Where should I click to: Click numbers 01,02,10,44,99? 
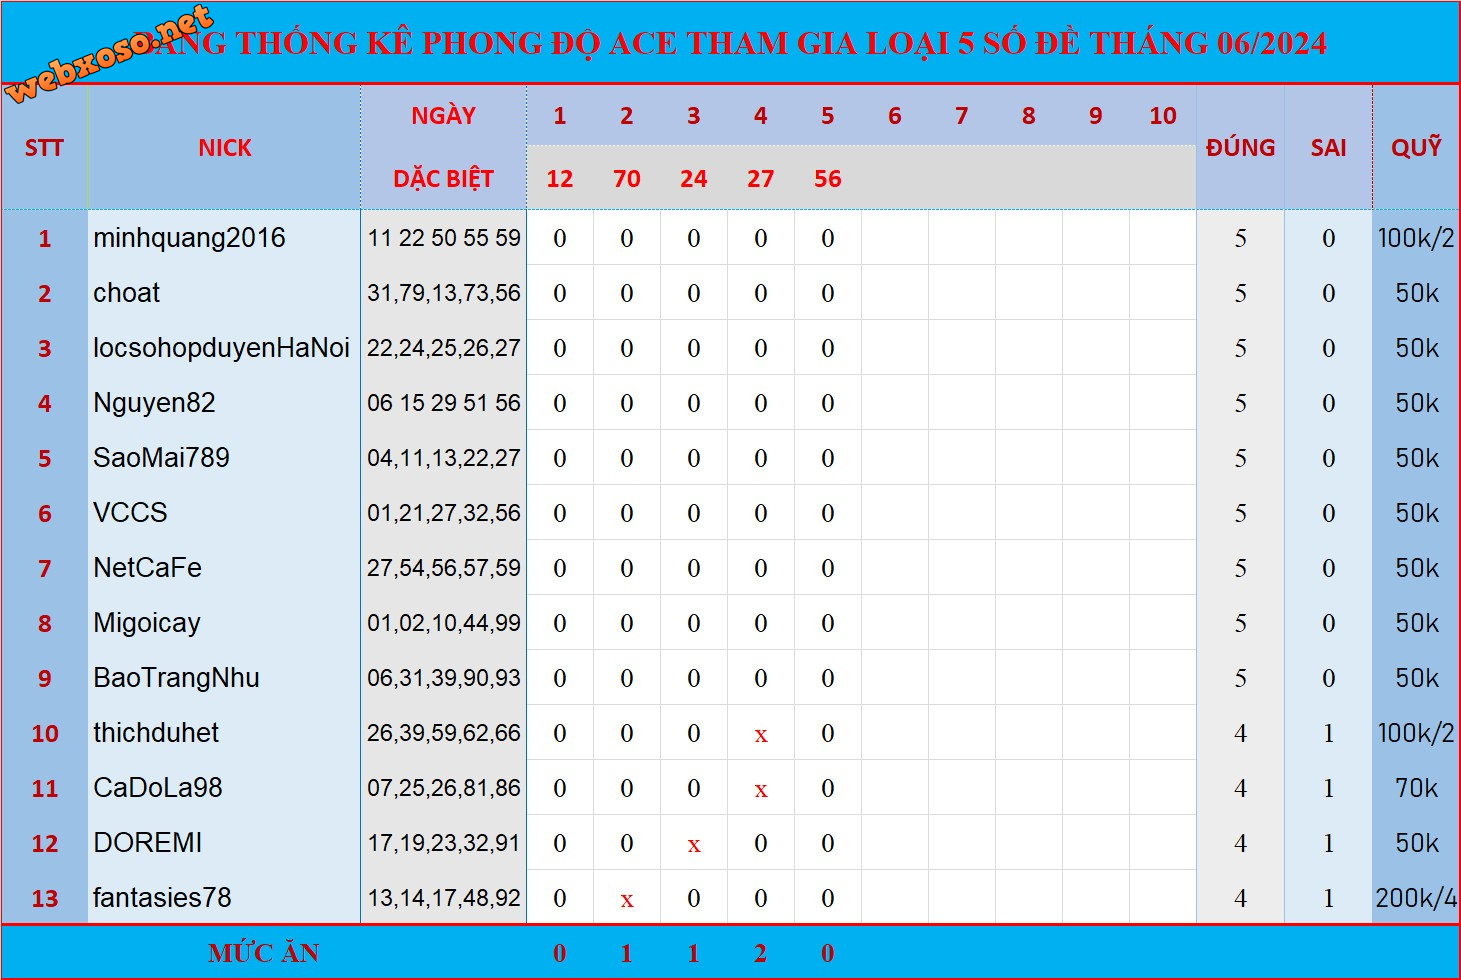[x=444, y=623]
